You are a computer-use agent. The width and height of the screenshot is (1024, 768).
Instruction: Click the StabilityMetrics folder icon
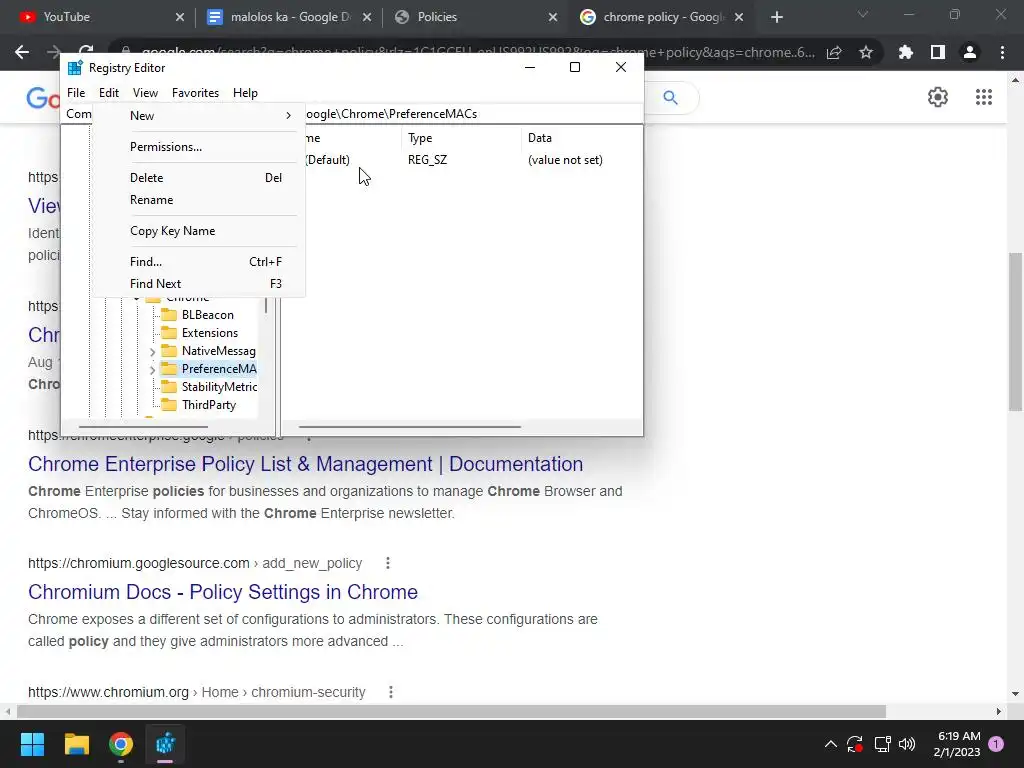169,387
